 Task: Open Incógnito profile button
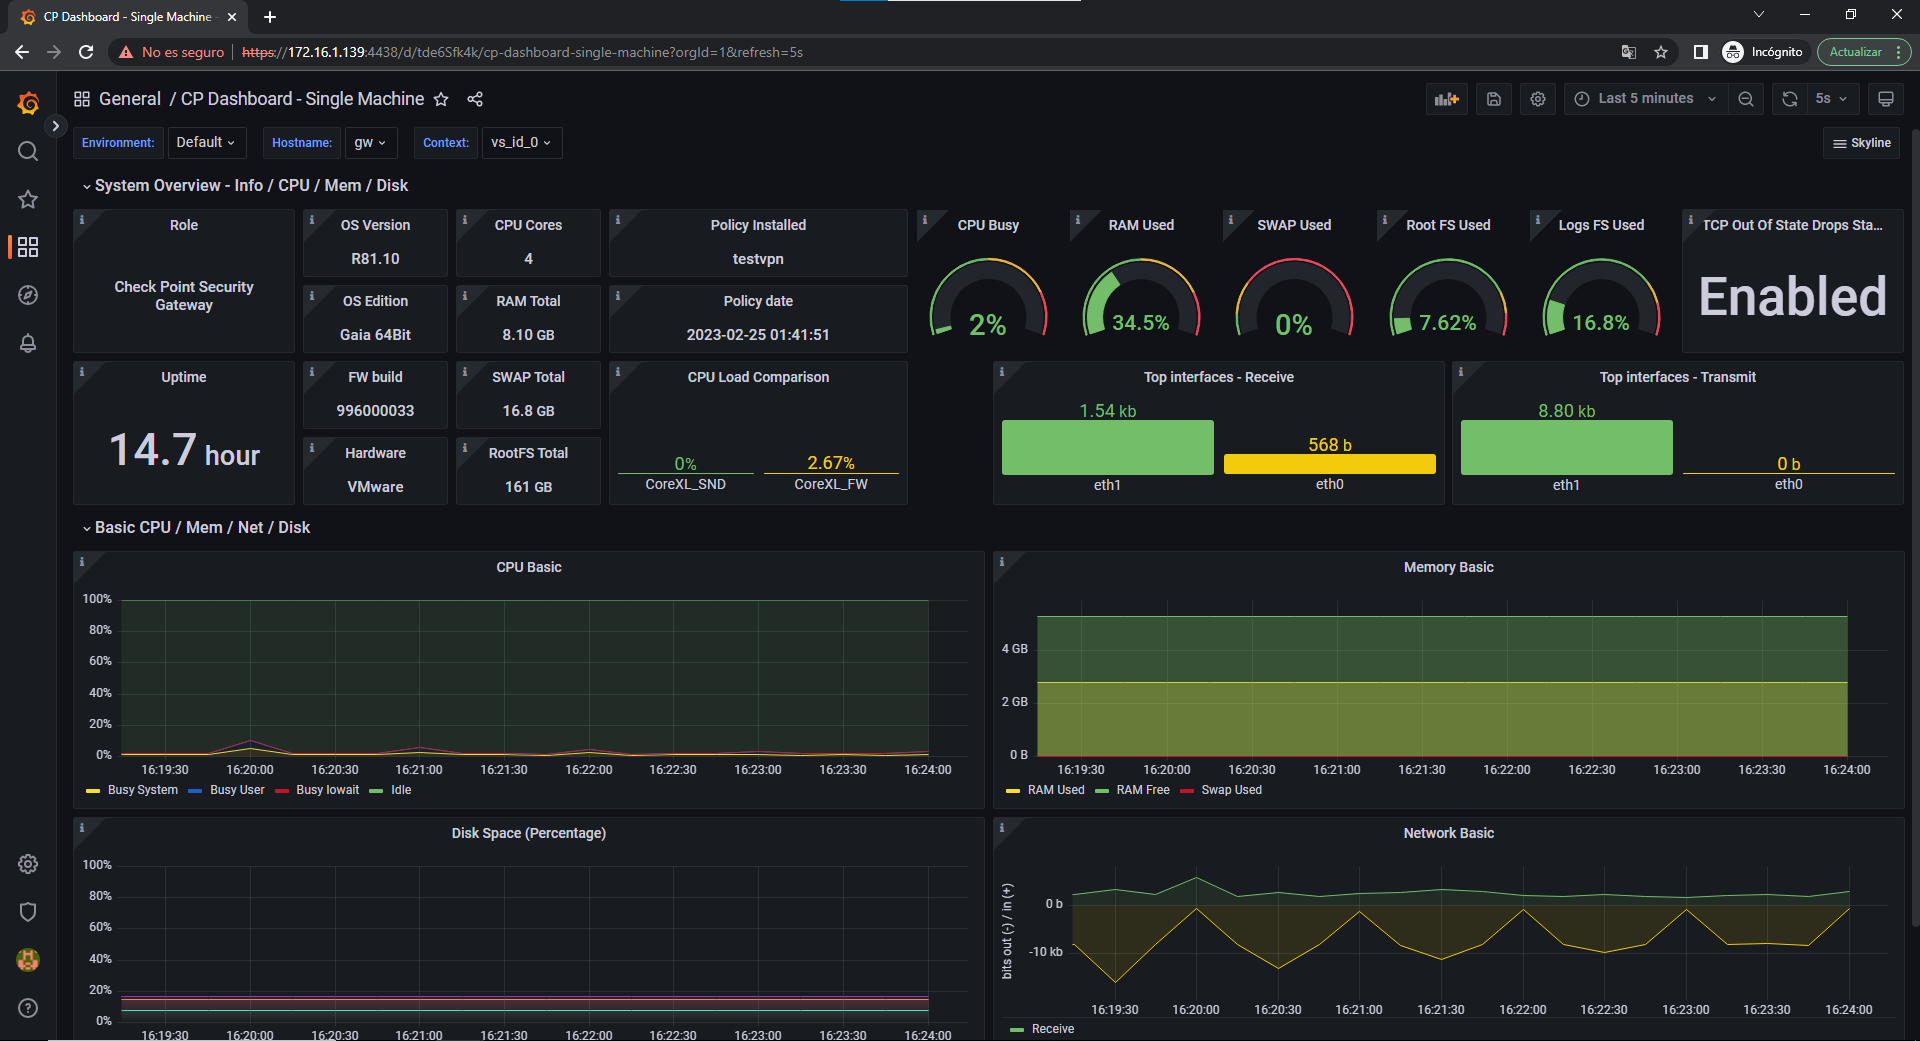point(1763,52)
